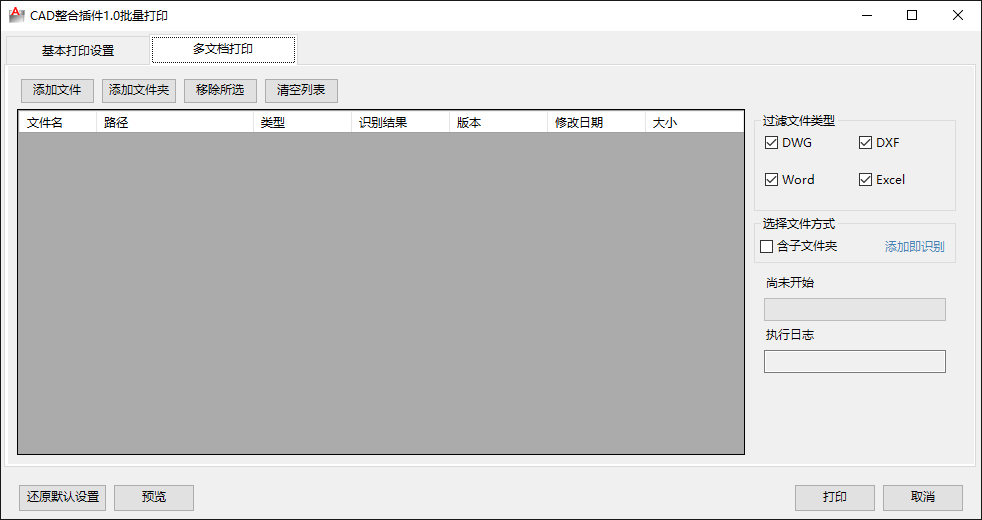Click the 大小 column header
982x520 pixels.
coord(694,122)
